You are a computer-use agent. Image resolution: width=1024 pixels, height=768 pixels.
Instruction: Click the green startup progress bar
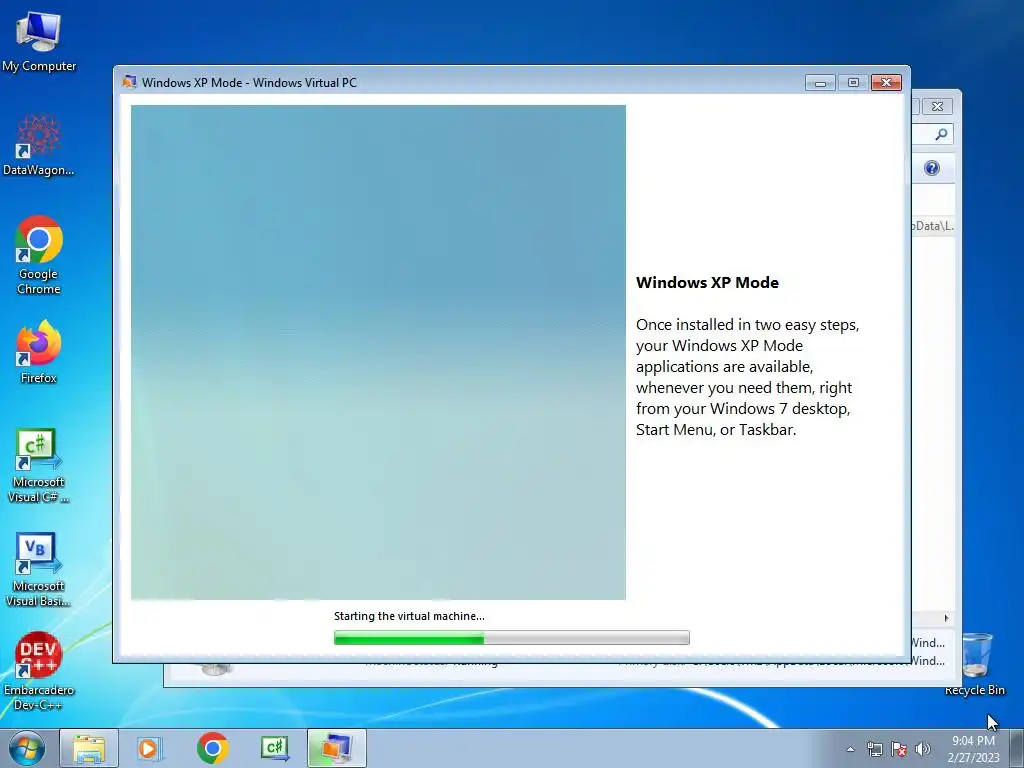click(x=511, y=637)
